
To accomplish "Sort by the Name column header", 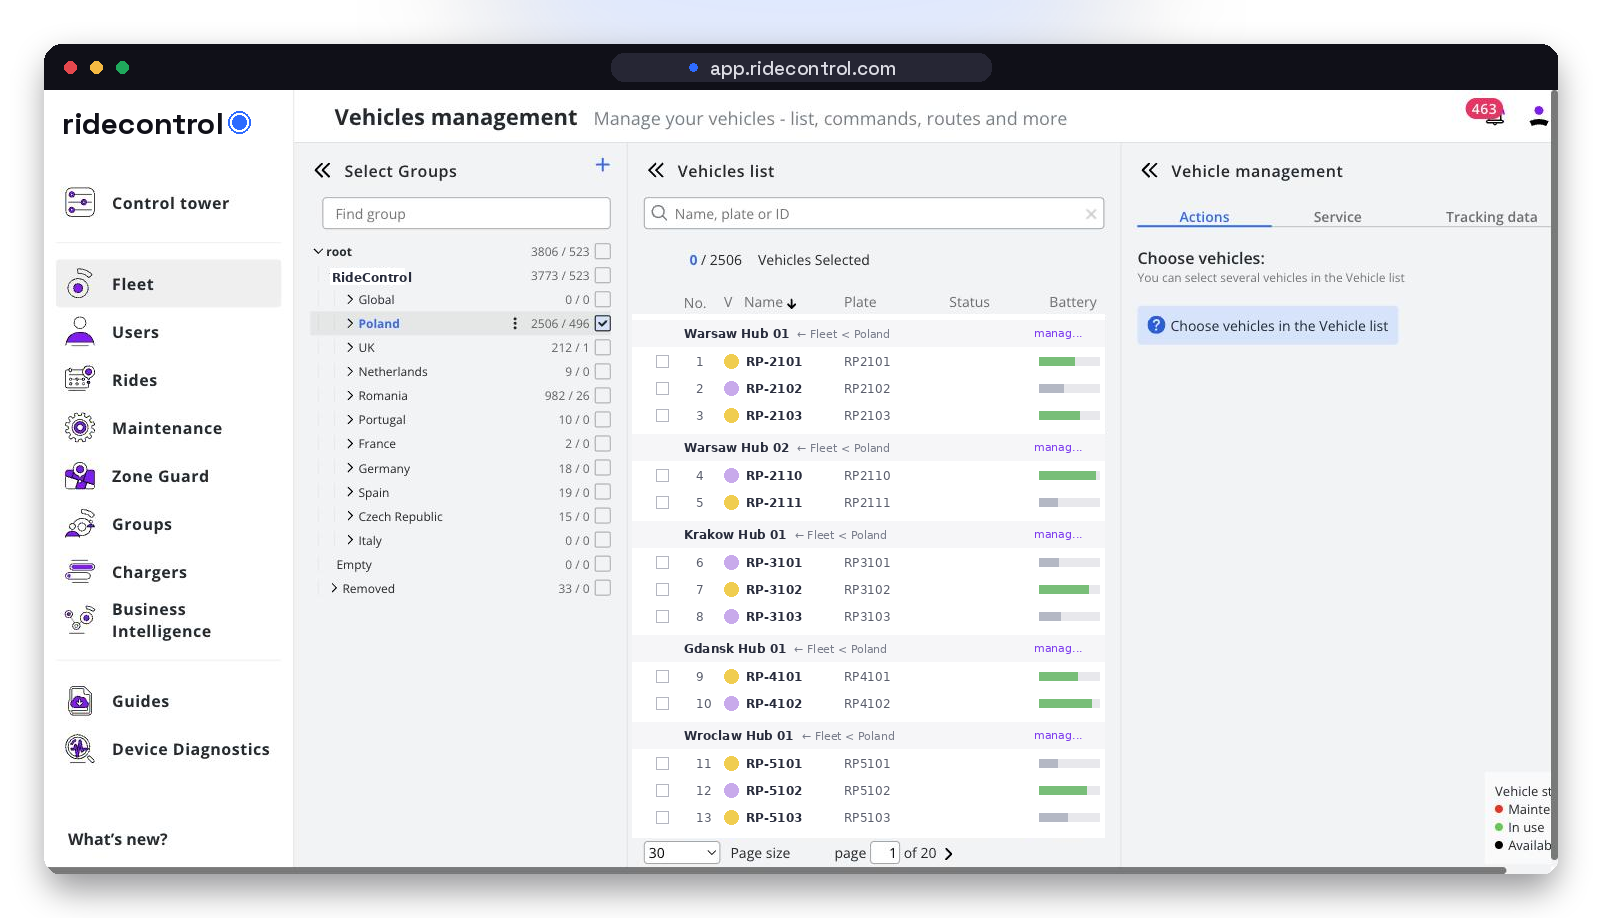I will (769, 302).
